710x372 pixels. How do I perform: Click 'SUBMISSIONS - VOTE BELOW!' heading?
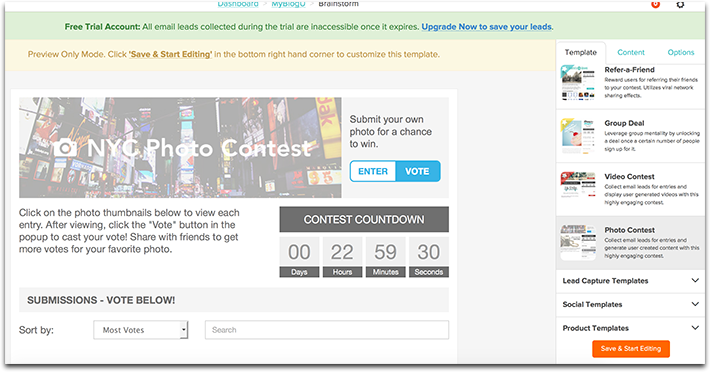[x=101, y=300]
